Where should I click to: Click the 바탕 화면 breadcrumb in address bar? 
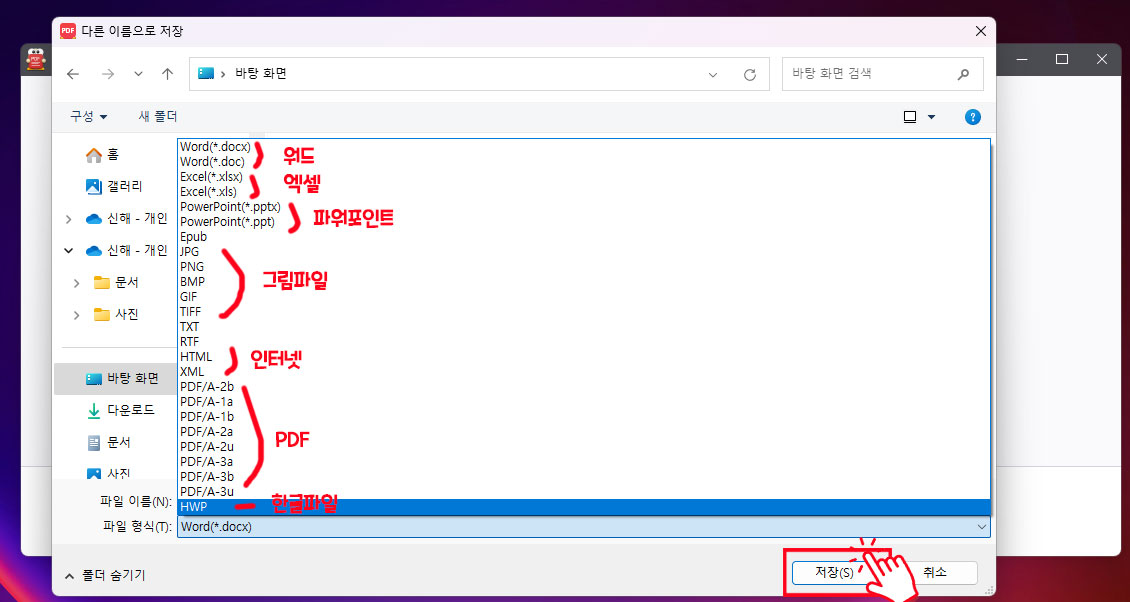(x=261, y=74)
